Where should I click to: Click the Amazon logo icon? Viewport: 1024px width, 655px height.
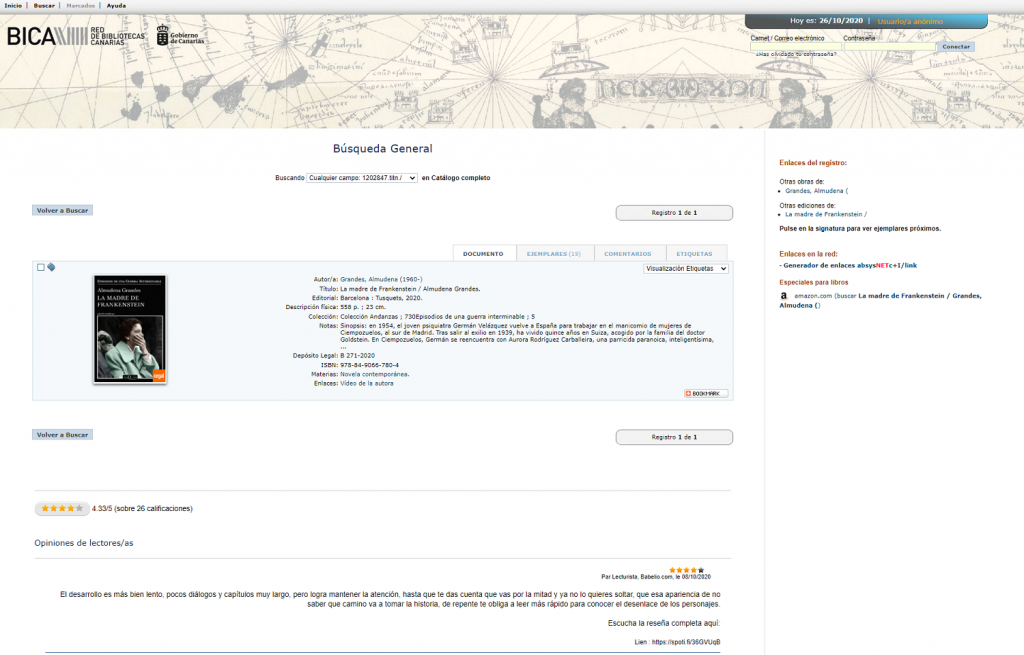pos(783,296)
